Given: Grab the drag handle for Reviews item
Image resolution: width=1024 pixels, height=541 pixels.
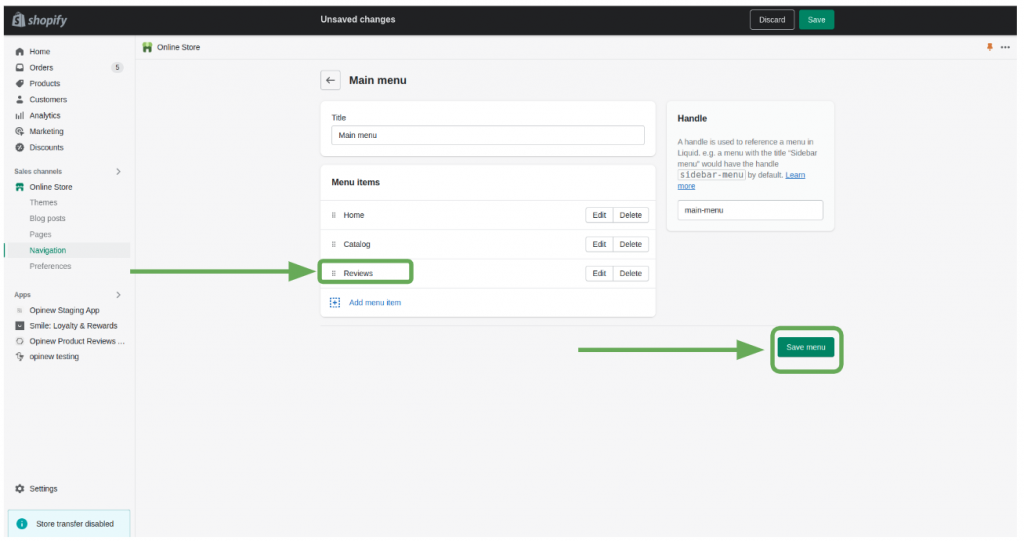Looking at the screenshot, I should pyautogui.click(x=334, y=273).
